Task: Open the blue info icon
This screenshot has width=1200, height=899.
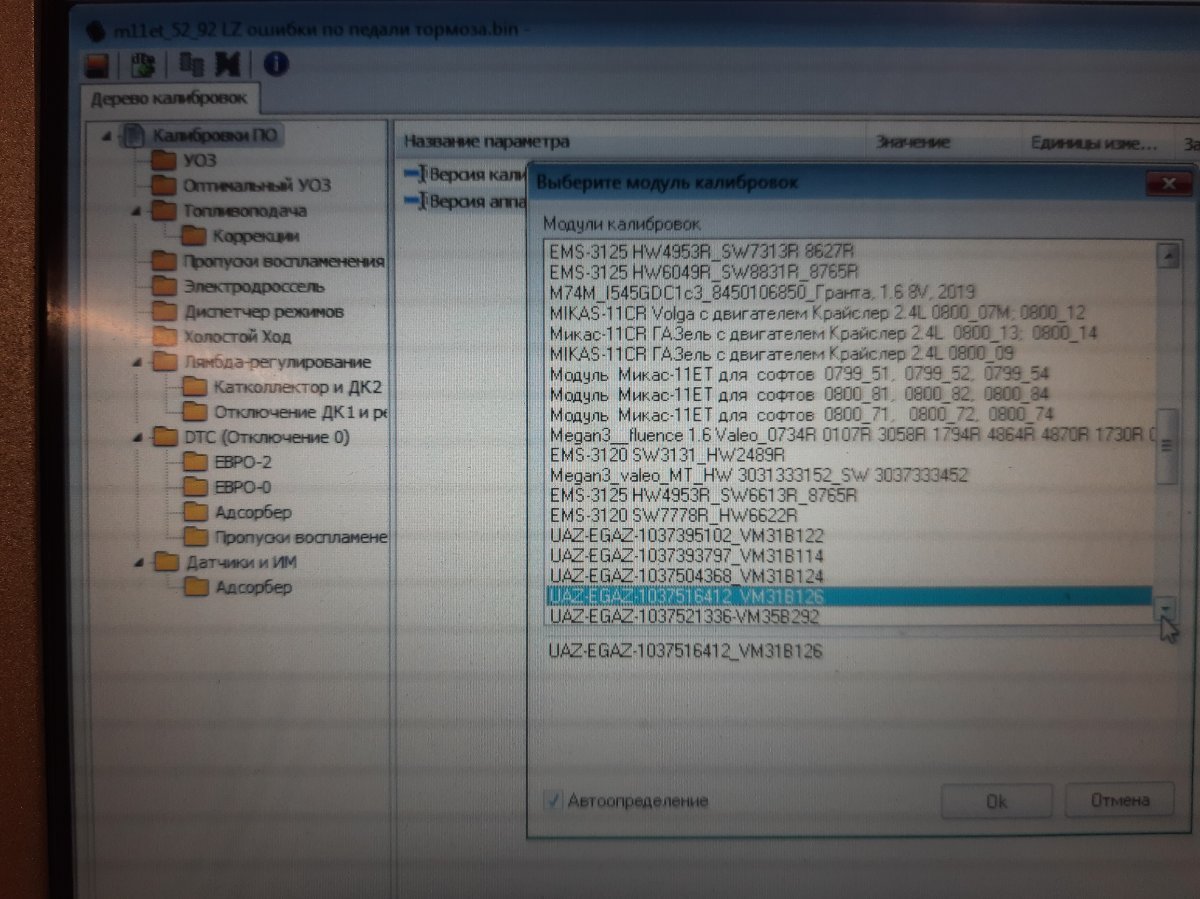Action: (x=275, y=65)
